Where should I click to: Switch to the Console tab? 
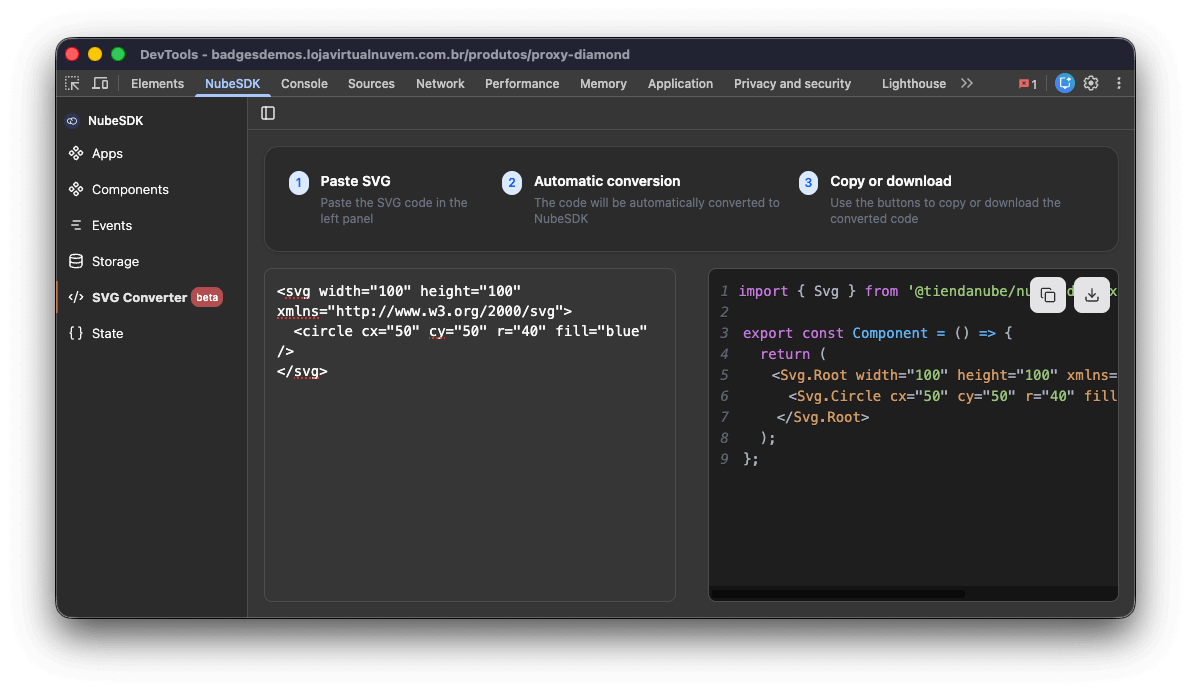[304, 84]
